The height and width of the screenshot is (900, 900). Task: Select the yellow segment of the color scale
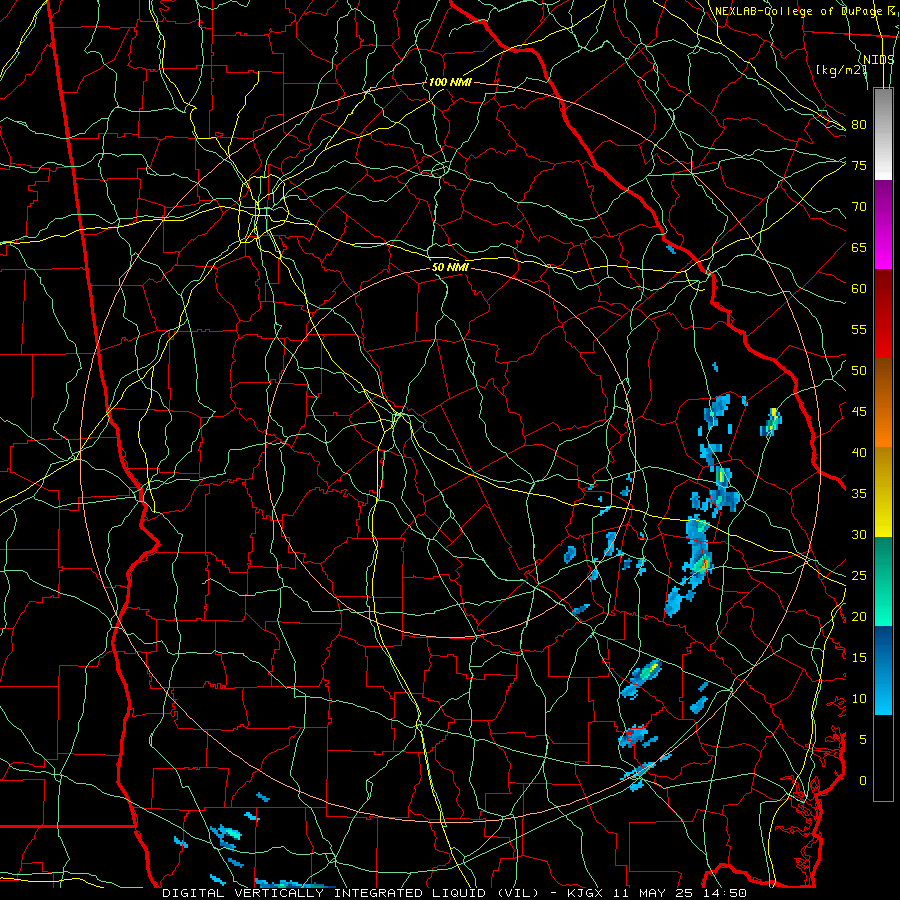click(x=883, y=492)
